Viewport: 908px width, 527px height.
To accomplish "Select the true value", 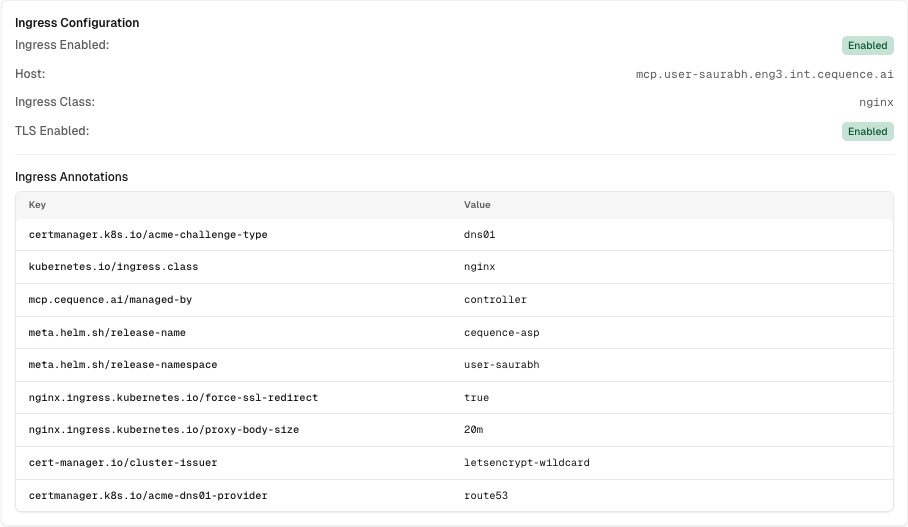I will pyautogui.click(x=477, y=398).
